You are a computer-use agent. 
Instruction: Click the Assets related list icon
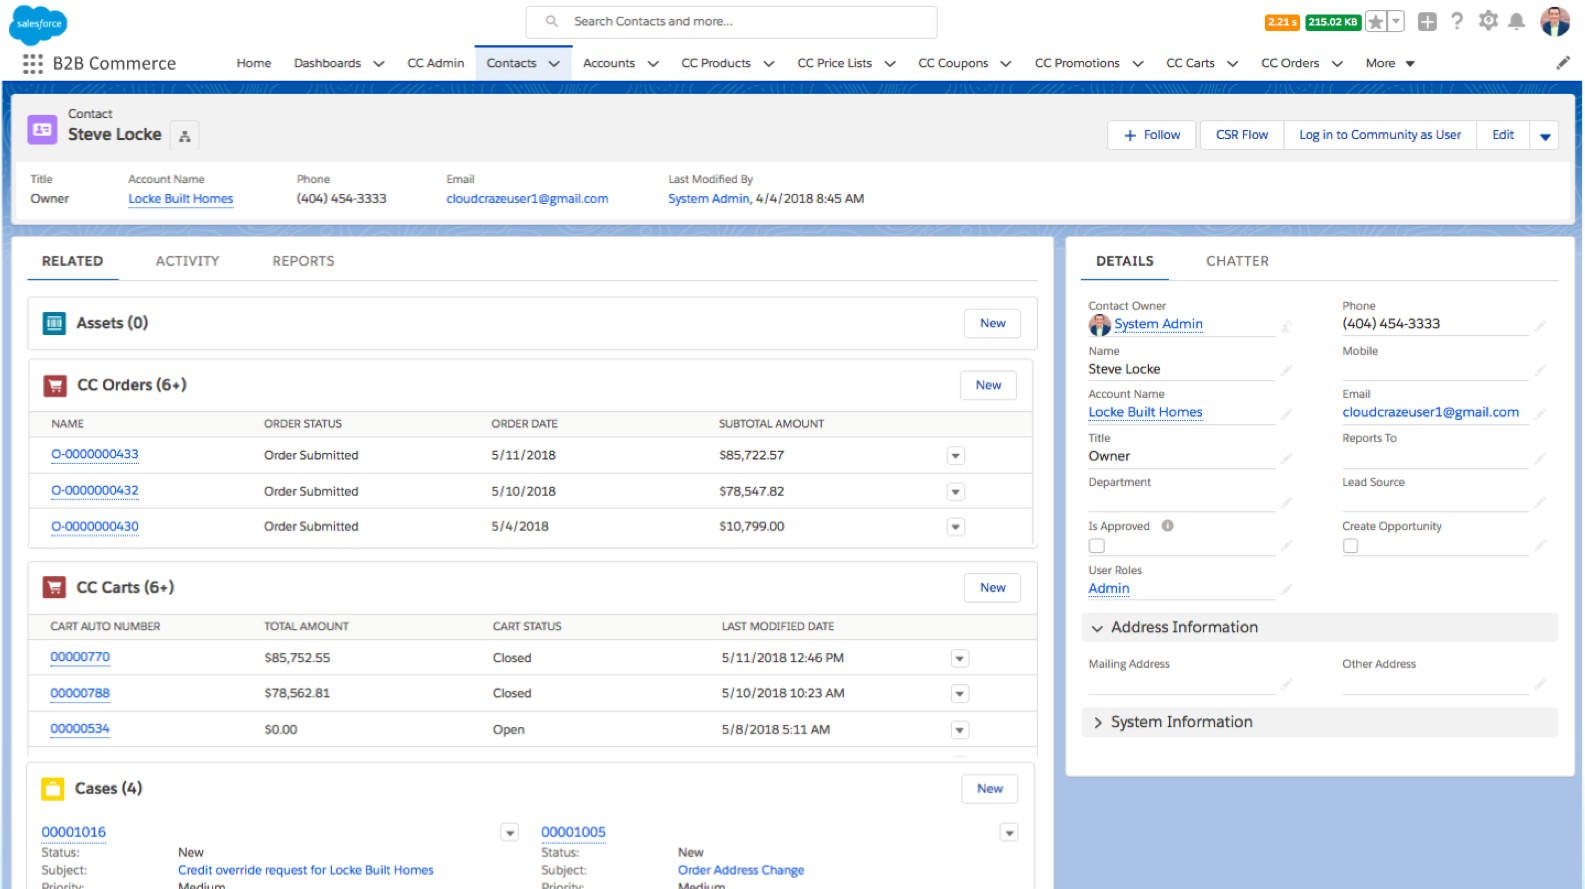click(54, 323)
